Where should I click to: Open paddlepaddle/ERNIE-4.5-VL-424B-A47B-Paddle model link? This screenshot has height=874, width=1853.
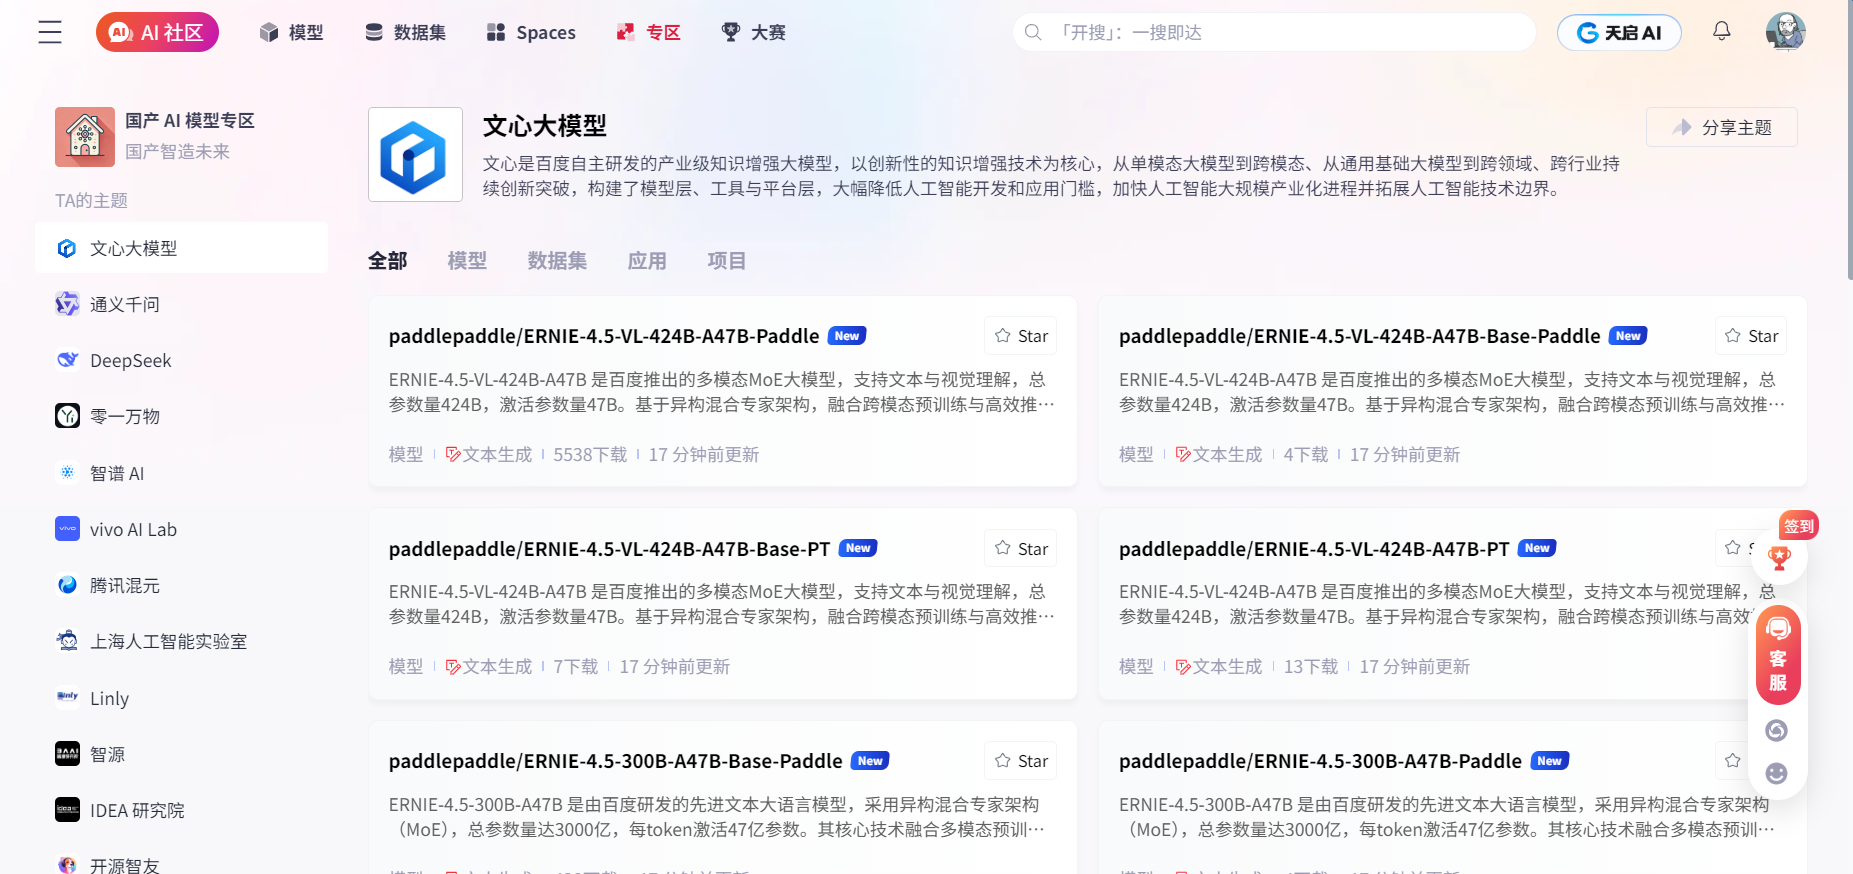click(x=604, y=336)
